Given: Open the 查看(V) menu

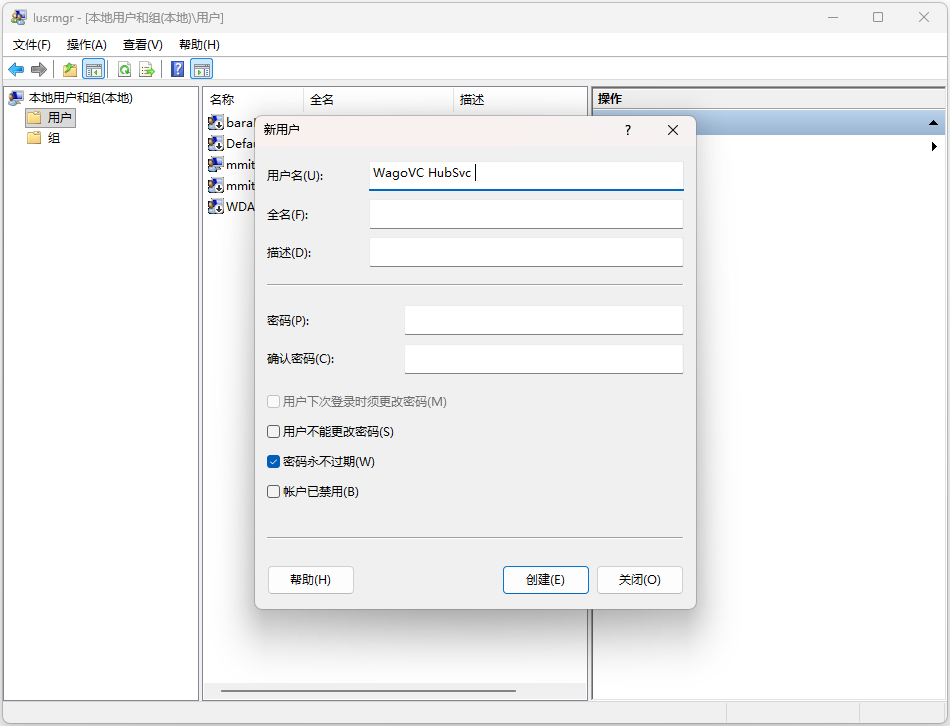Looking at the screenshot, I should (142, 45).
